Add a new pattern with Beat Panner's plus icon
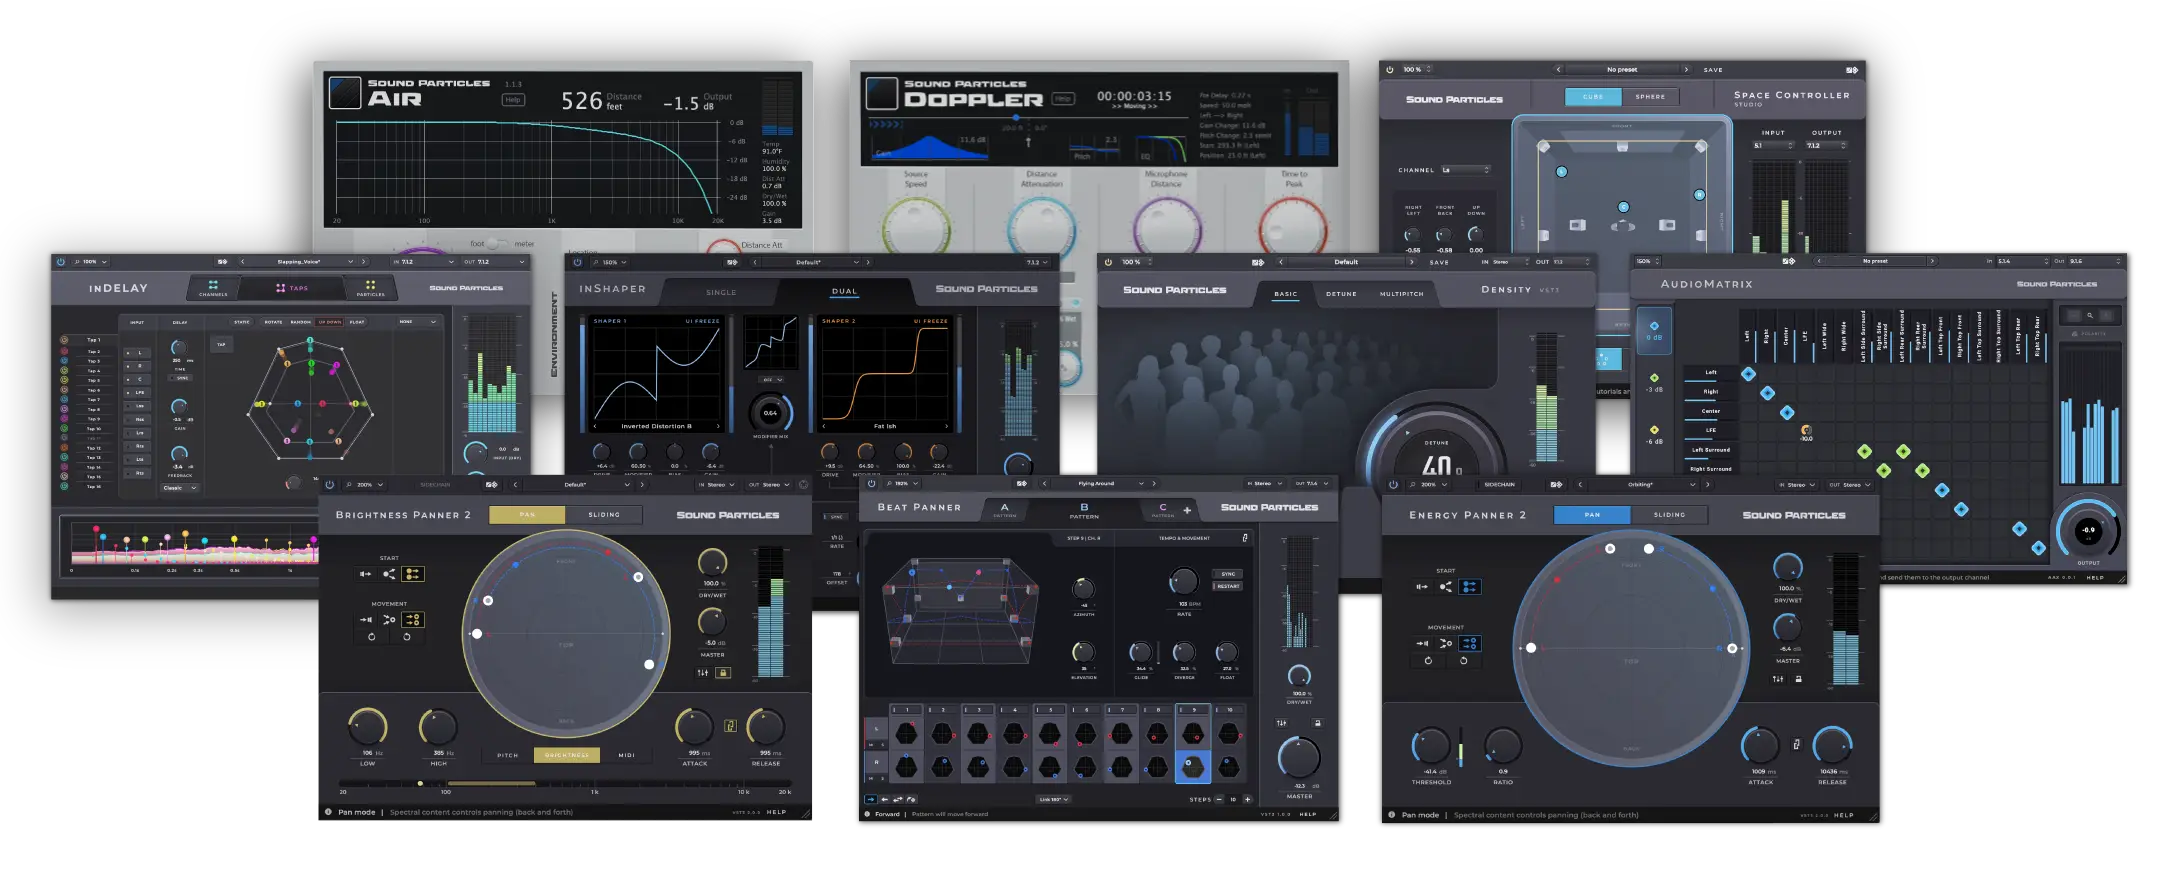 coord(1187,510)
